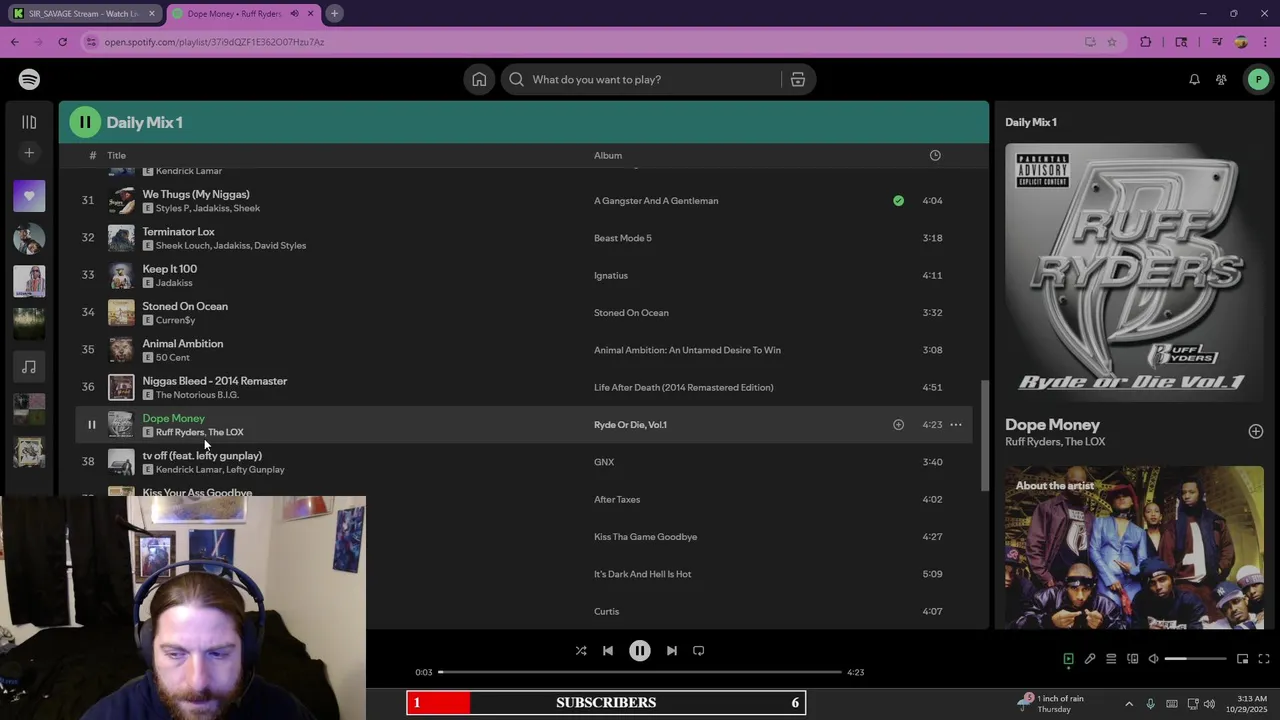The image size is (1280, 720).
Task: Adjust the Spotify volume slider
Action: pos(1195,659)
